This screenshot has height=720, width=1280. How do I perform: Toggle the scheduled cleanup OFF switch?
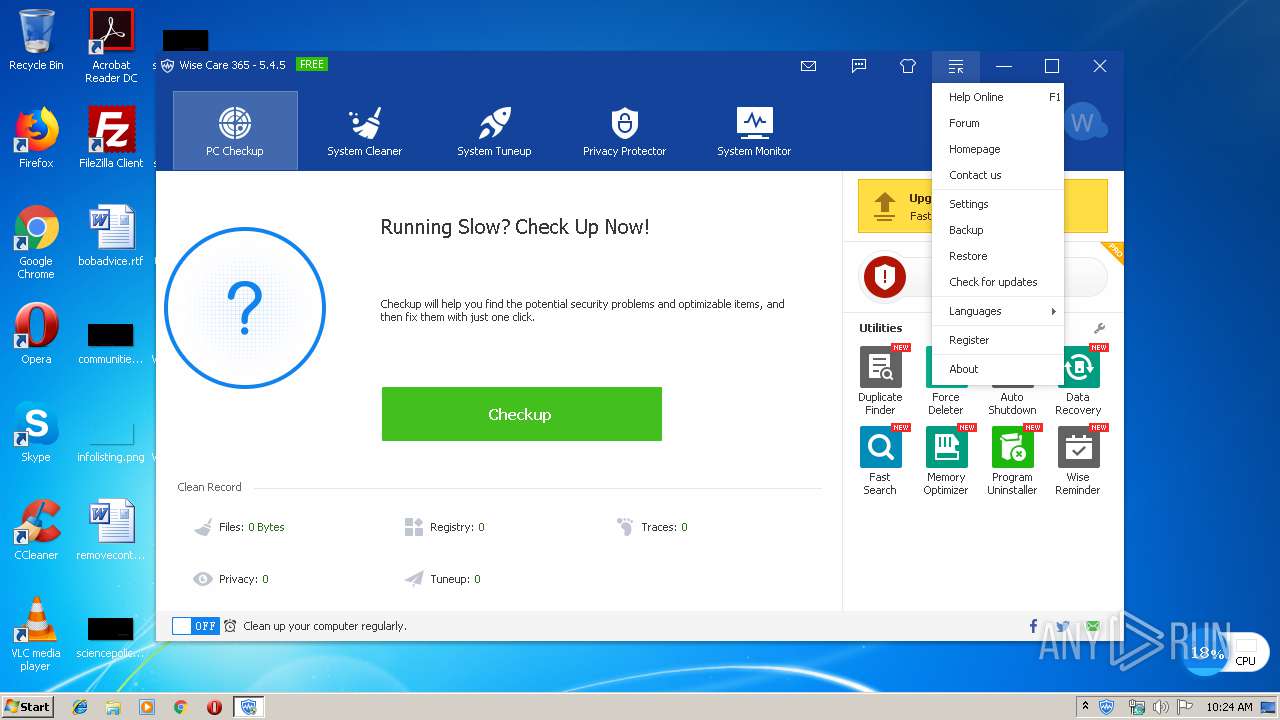tap(195, 626)
